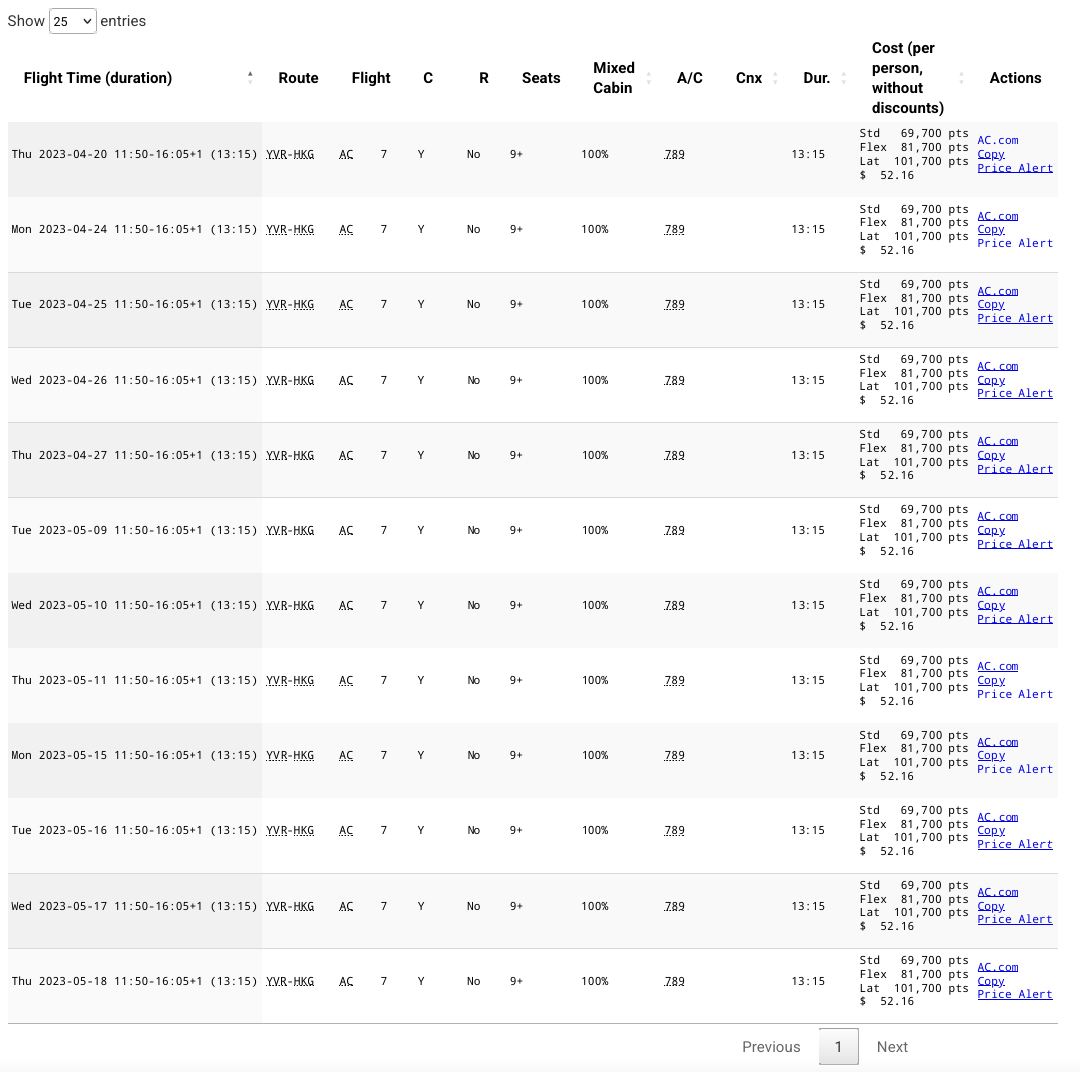Click YVR-HKG route in 2023-05-15 row

[290, 755]
